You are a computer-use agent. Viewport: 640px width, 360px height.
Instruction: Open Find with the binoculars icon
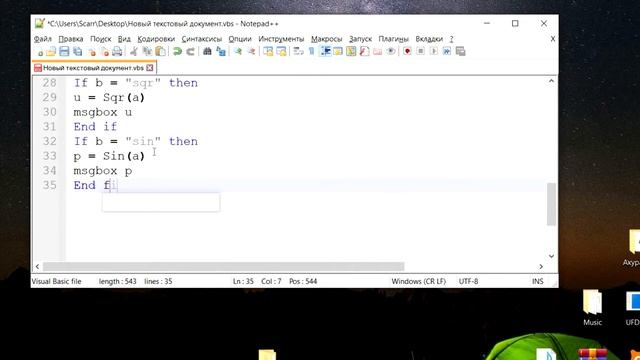point(207,51)
